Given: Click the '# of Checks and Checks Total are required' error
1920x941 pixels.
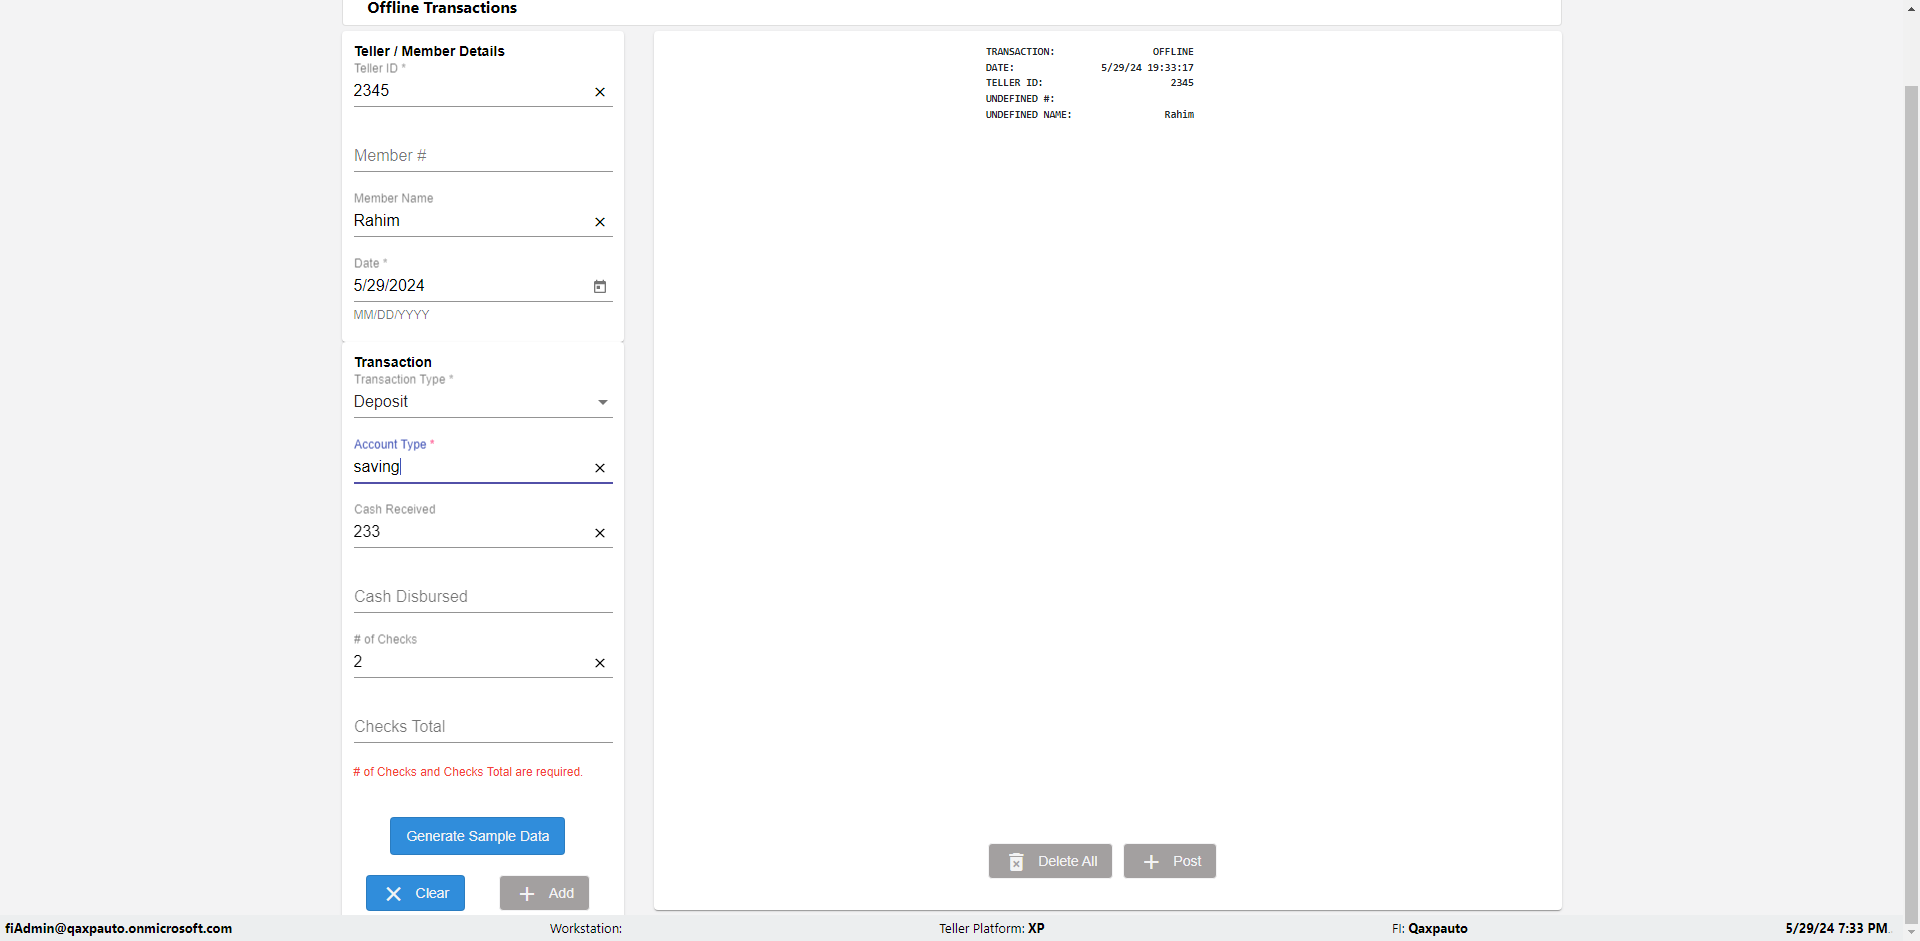Looking at the screenshot, I should 468,772.
